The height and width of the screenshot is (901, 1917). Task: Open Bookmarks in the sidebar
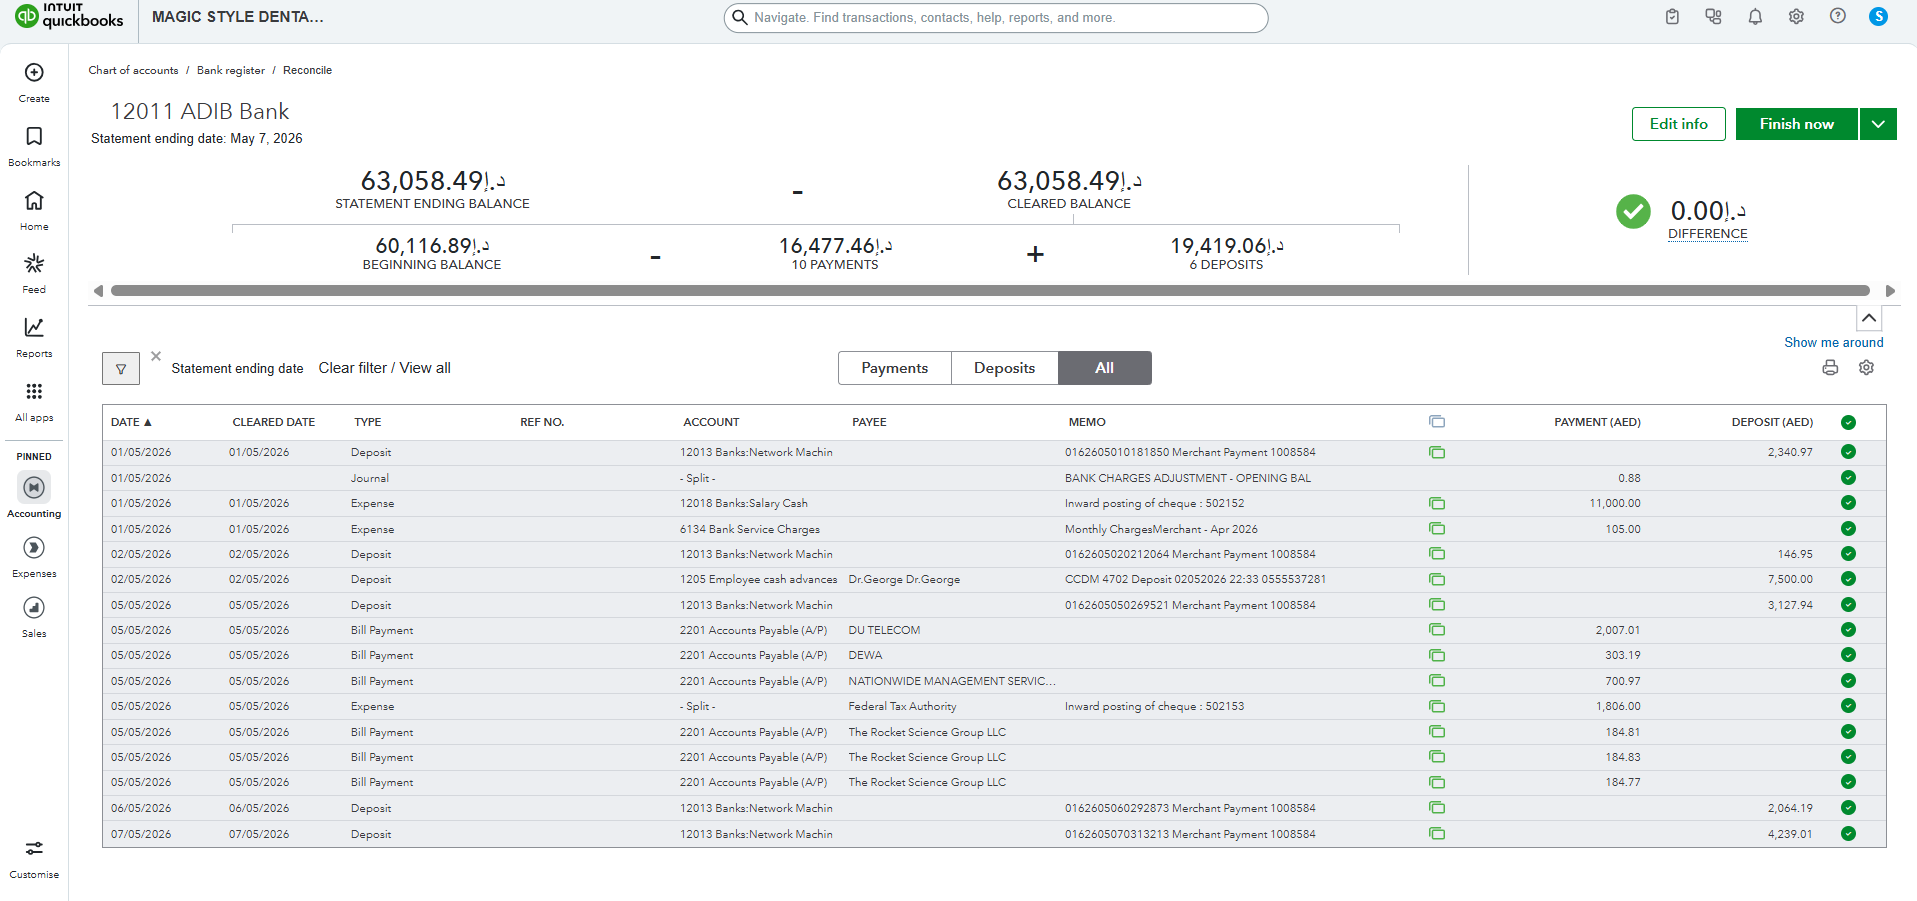click(x=34, y=146)
